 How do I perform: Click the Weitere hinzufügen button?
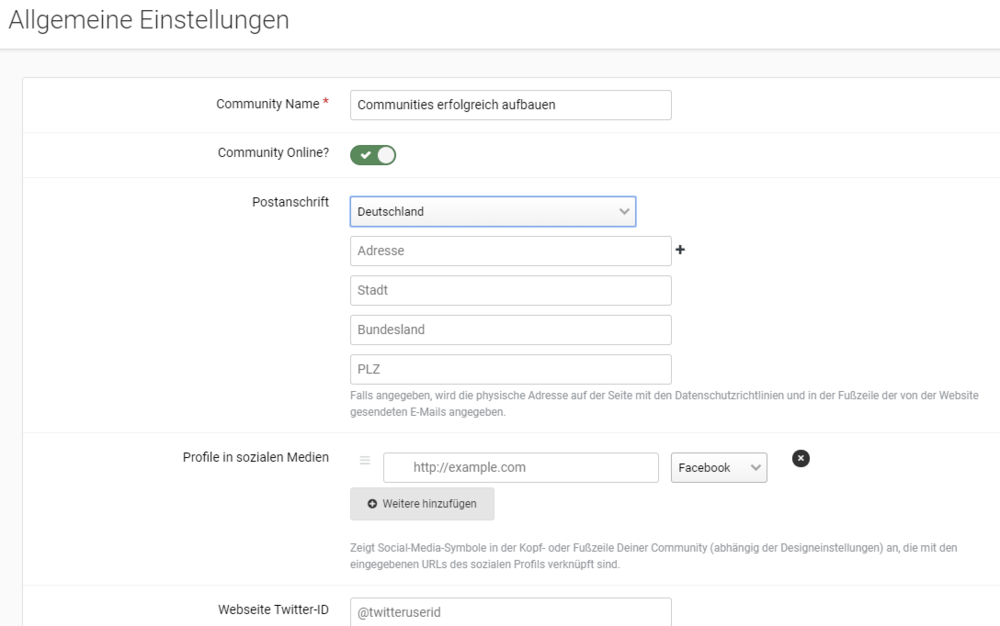[x=422, y=504]
